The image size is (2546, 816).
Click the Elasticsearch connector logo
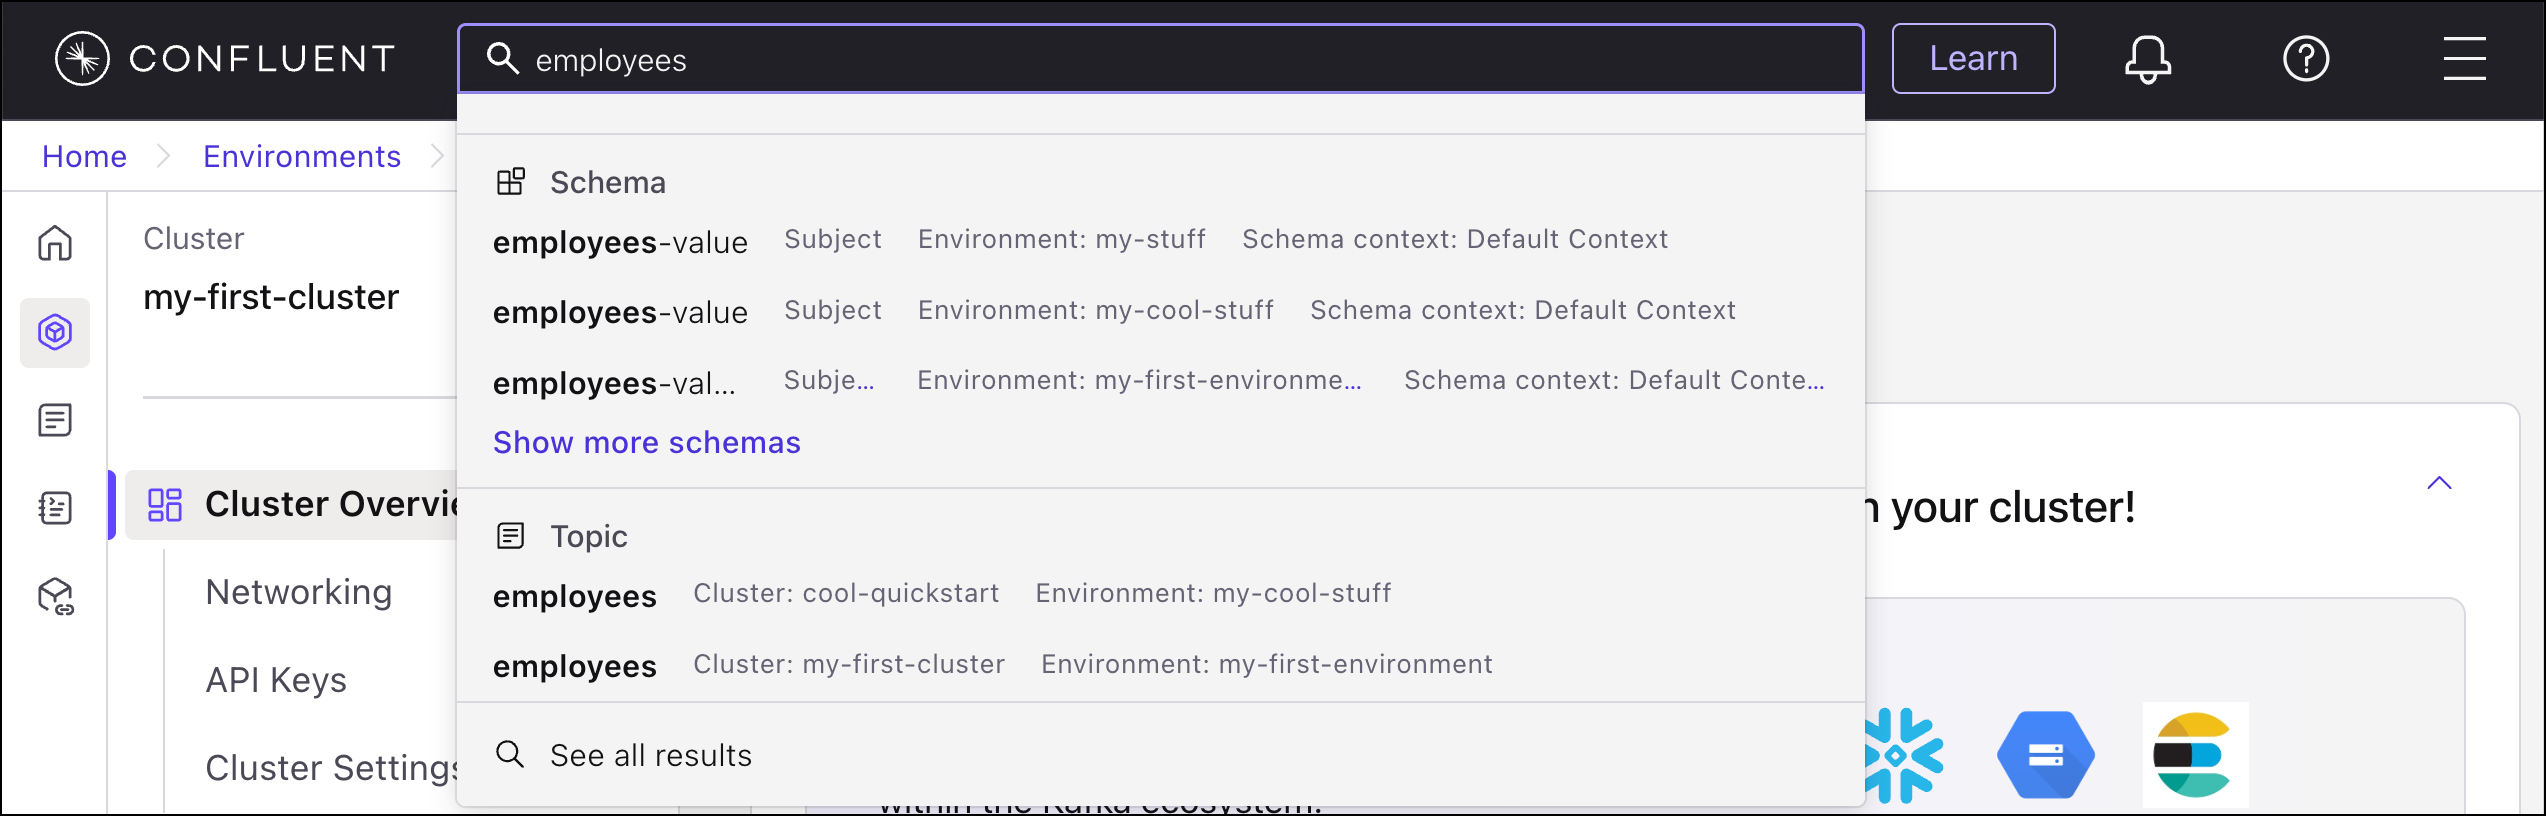point(2194,755)
